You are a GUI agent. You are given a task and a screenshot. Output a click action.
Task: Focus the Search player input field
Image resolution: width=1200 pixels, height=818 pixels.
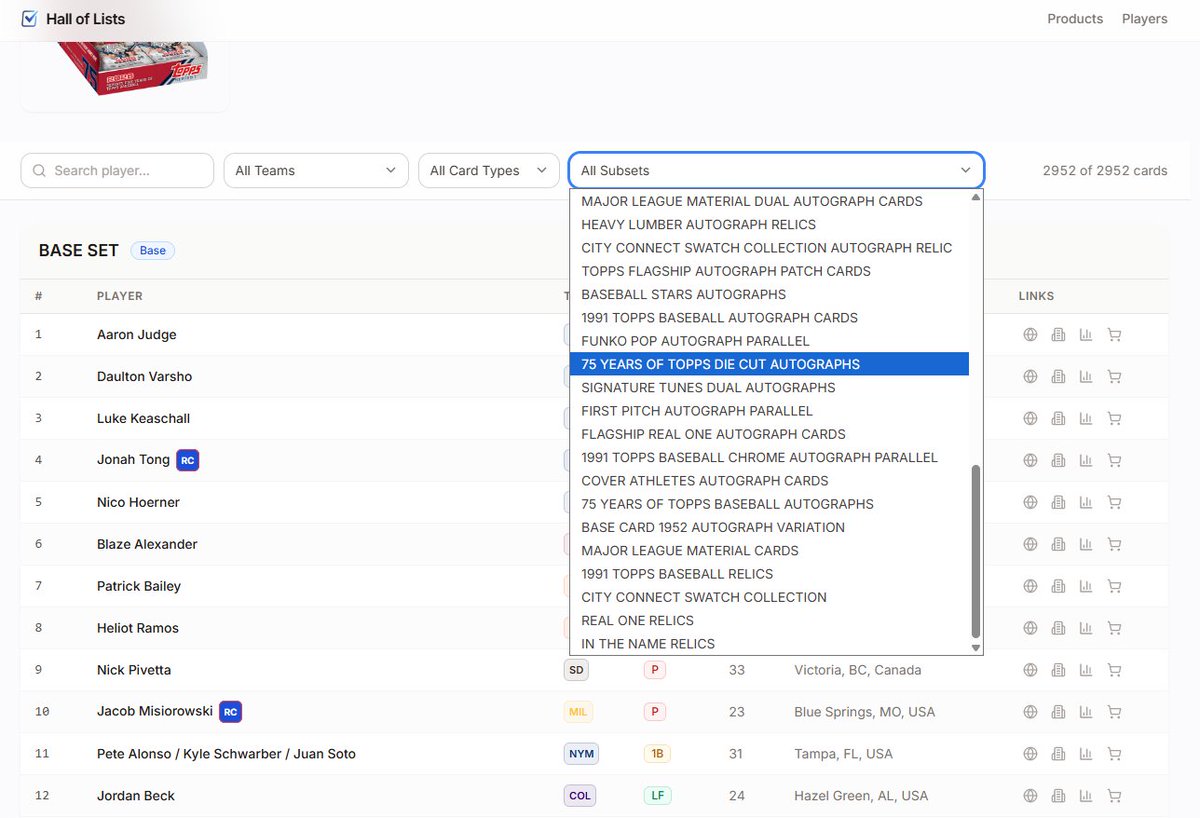[117, 170]
